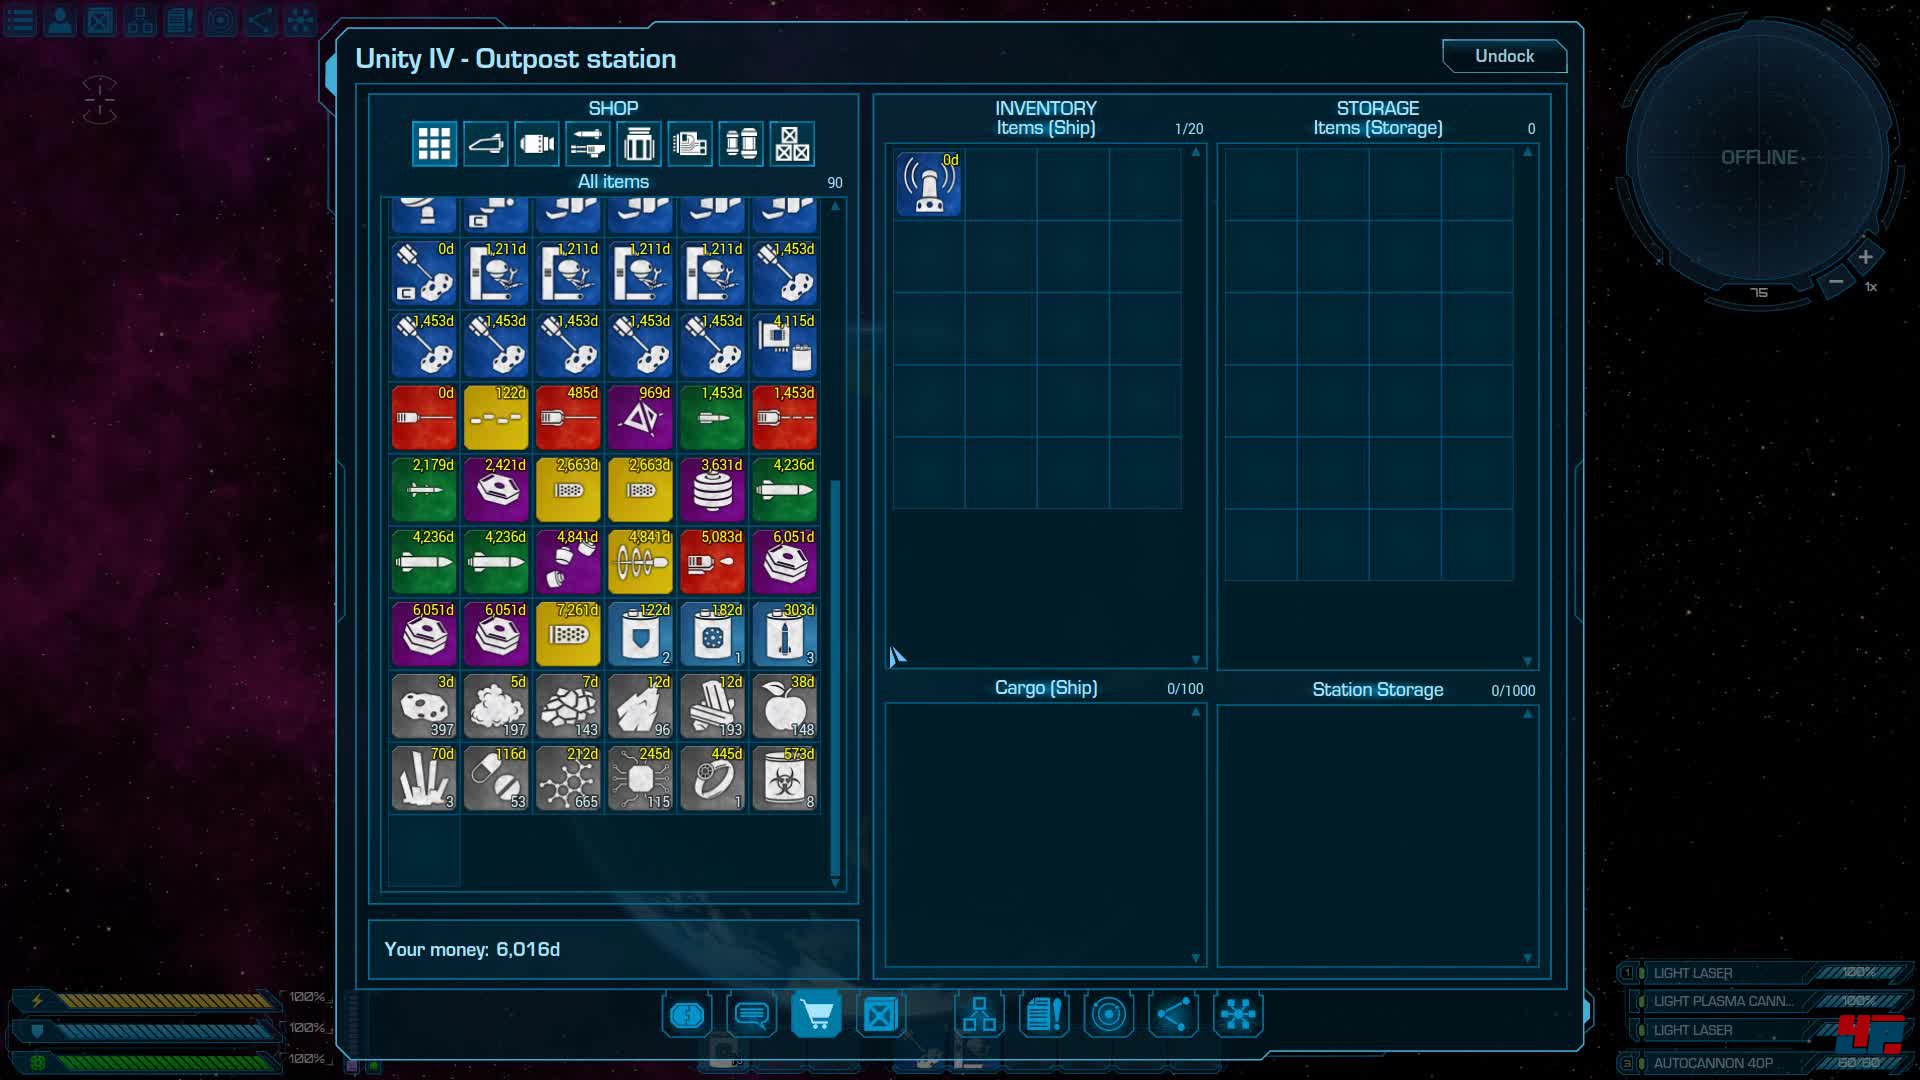The image size is (1920, 1080).
Task: Open the org chart tree icon
Action: click(979, 1015)
